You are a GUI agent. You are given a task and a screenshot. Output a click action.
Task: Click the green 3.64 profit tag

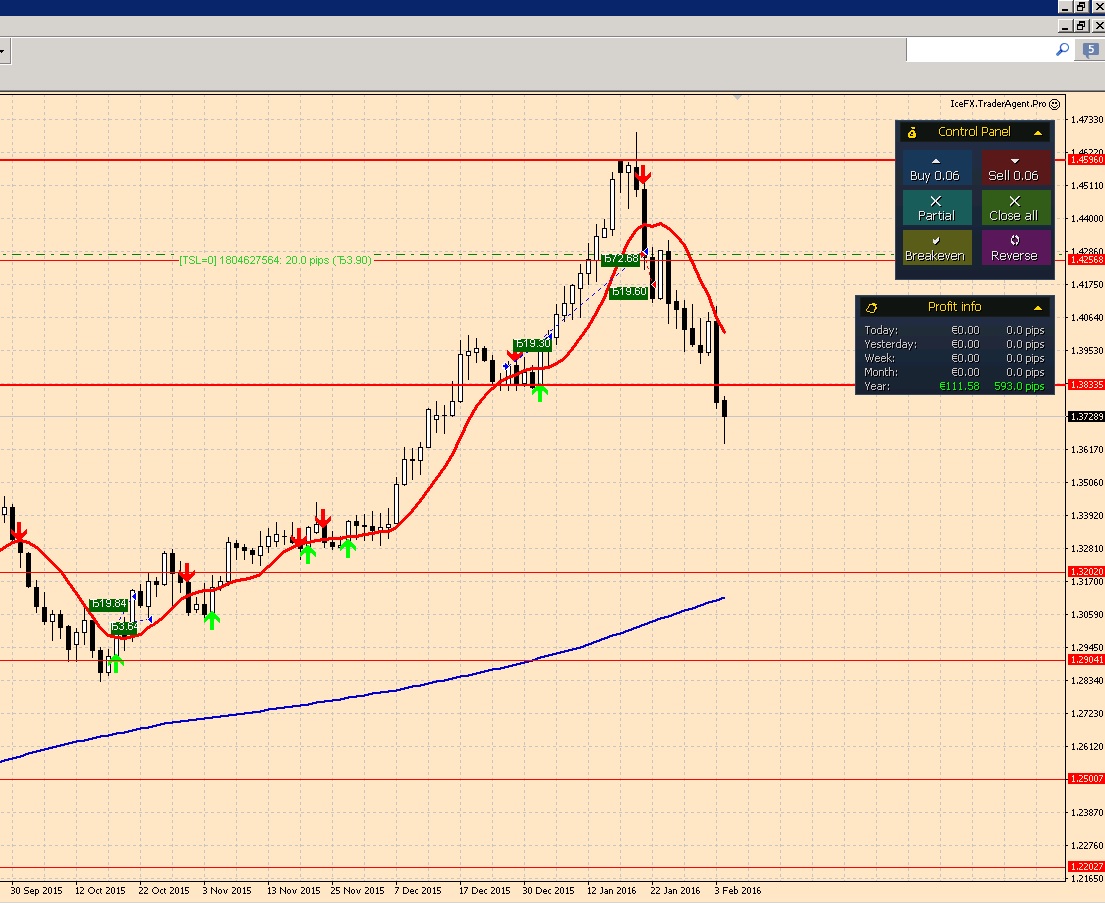(x=124, y=627)
